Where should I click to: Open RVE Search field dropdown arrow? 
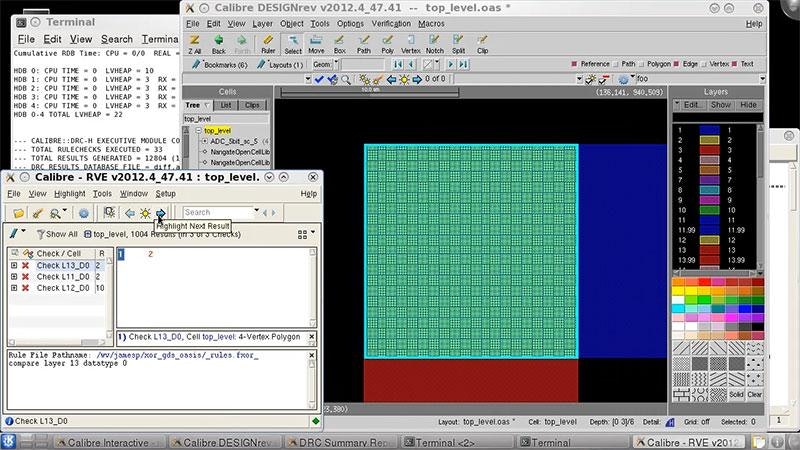tap(257, 210)
